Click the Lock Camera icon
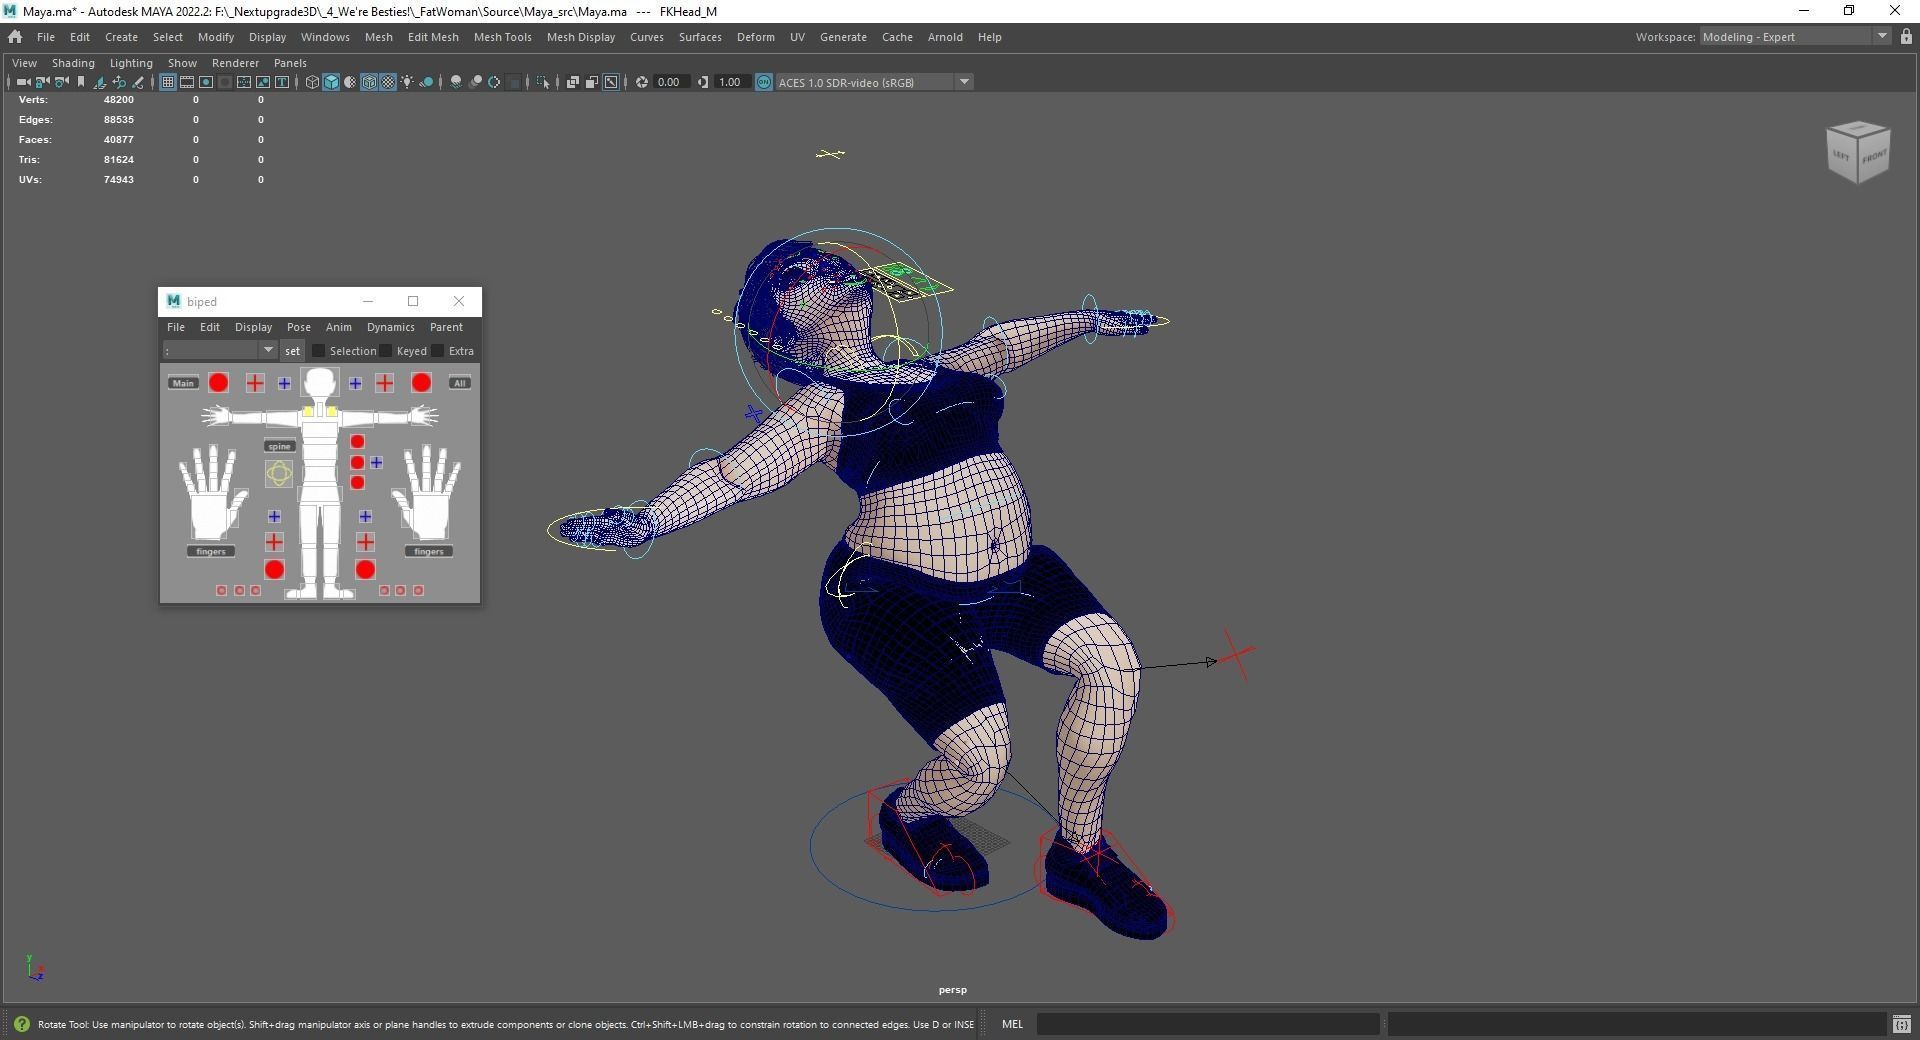The image size is (1920, 1040). point(42,82)
